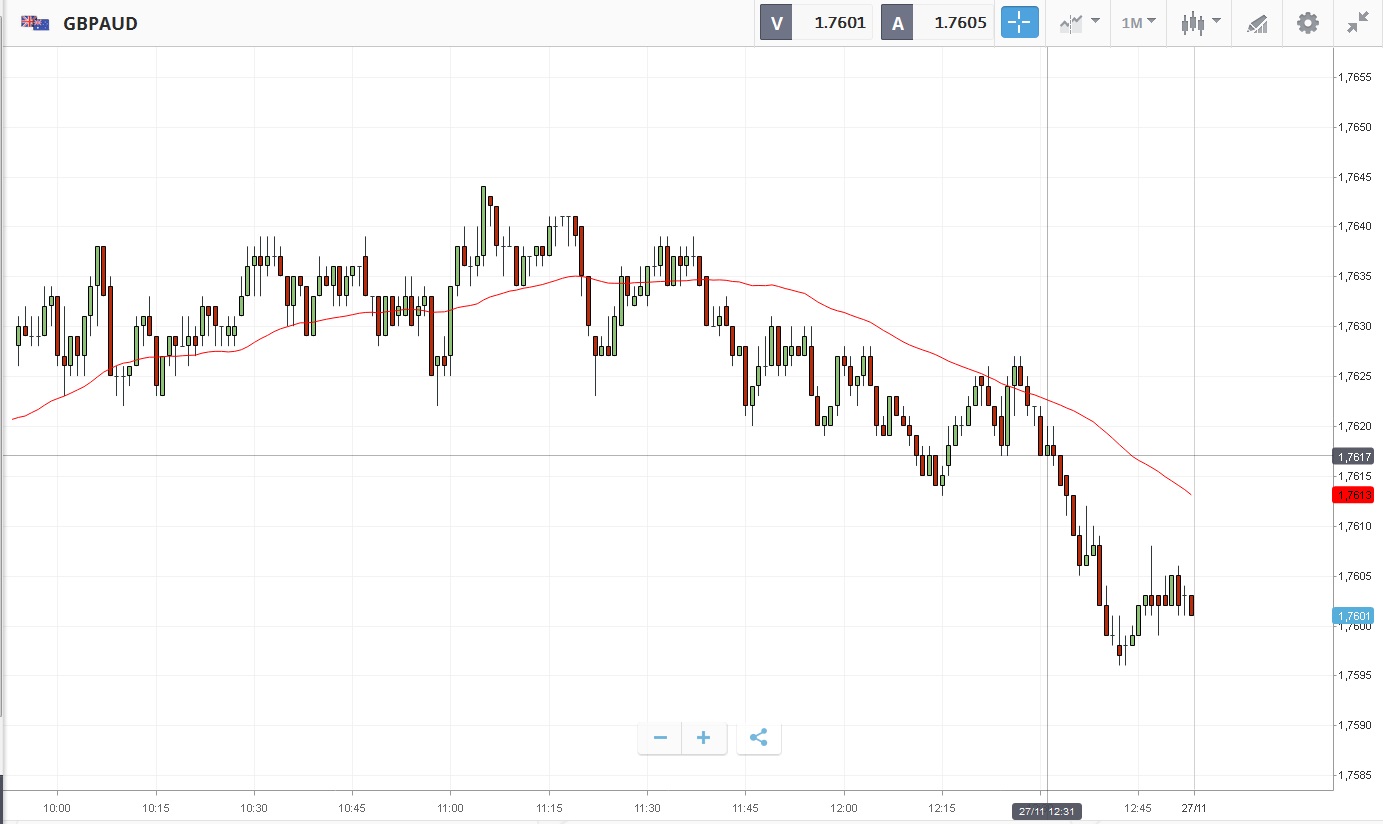
Task: Click the 11:00 time axis label
Action: [x=450, y=808]
